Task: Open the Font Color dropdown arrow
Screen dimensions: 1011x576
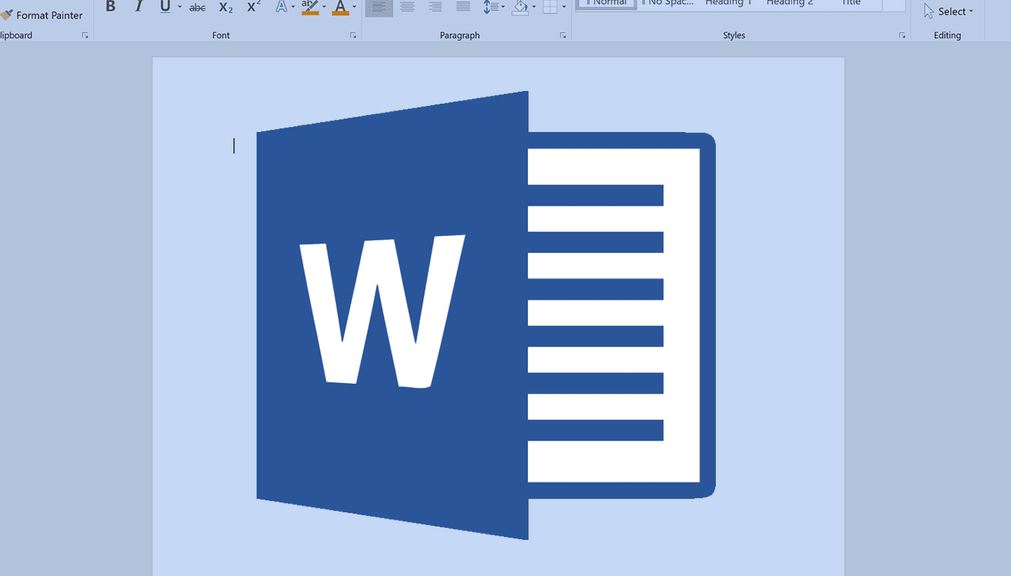Action: click(354, 7)
